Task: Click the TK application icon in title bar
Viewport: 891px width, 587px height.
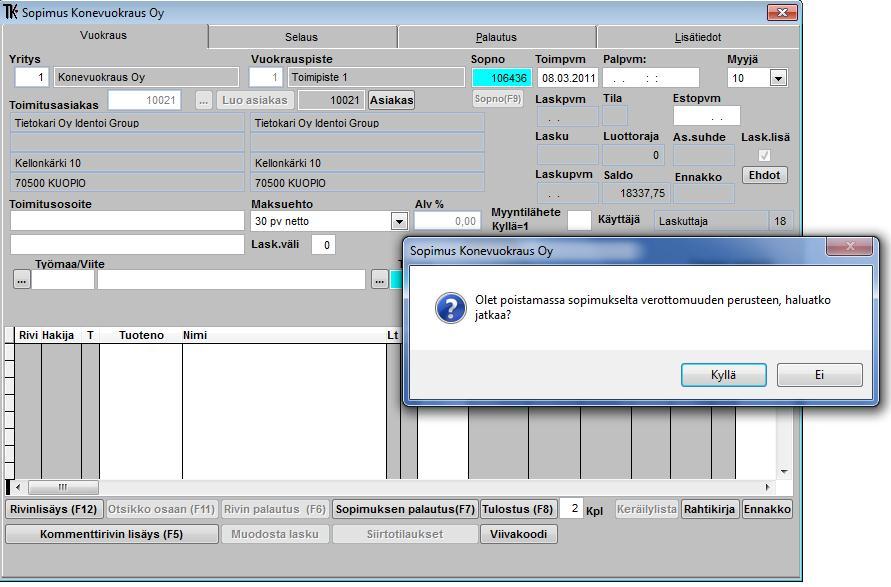Action: click(x=11, y=12)
